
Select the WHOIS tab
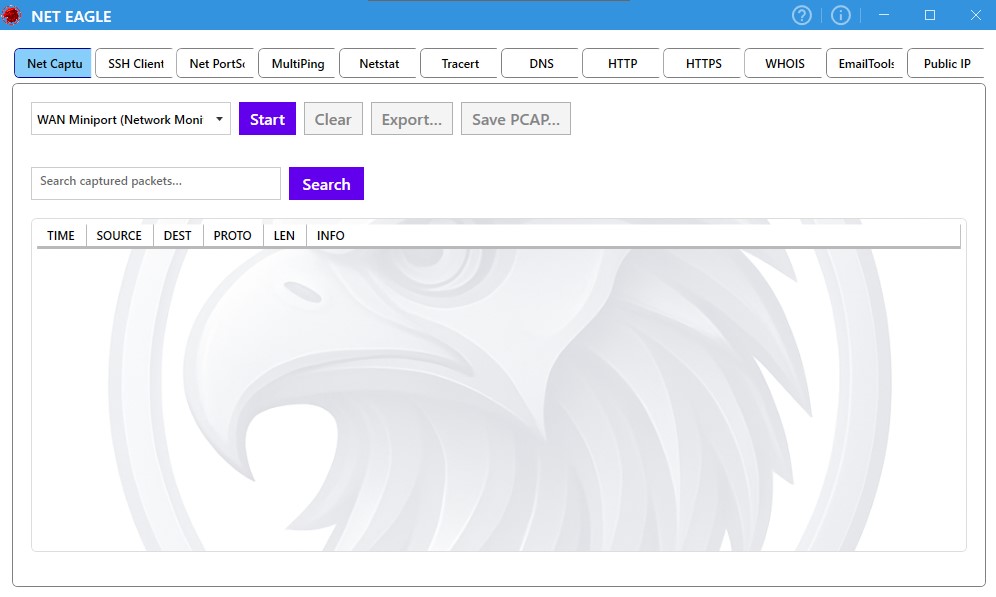click(x=784, y=63)
